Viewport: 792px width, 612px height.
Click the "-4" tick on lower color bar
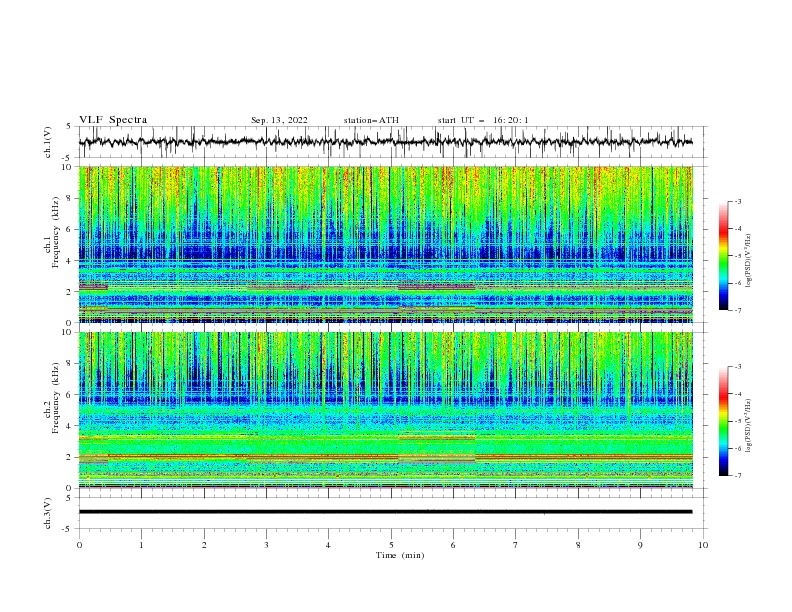coord(737,394)
